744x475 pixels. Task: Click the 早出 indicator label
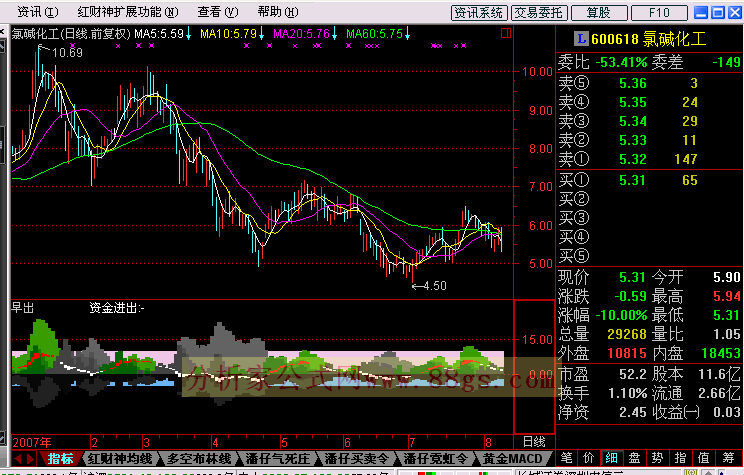23,308
